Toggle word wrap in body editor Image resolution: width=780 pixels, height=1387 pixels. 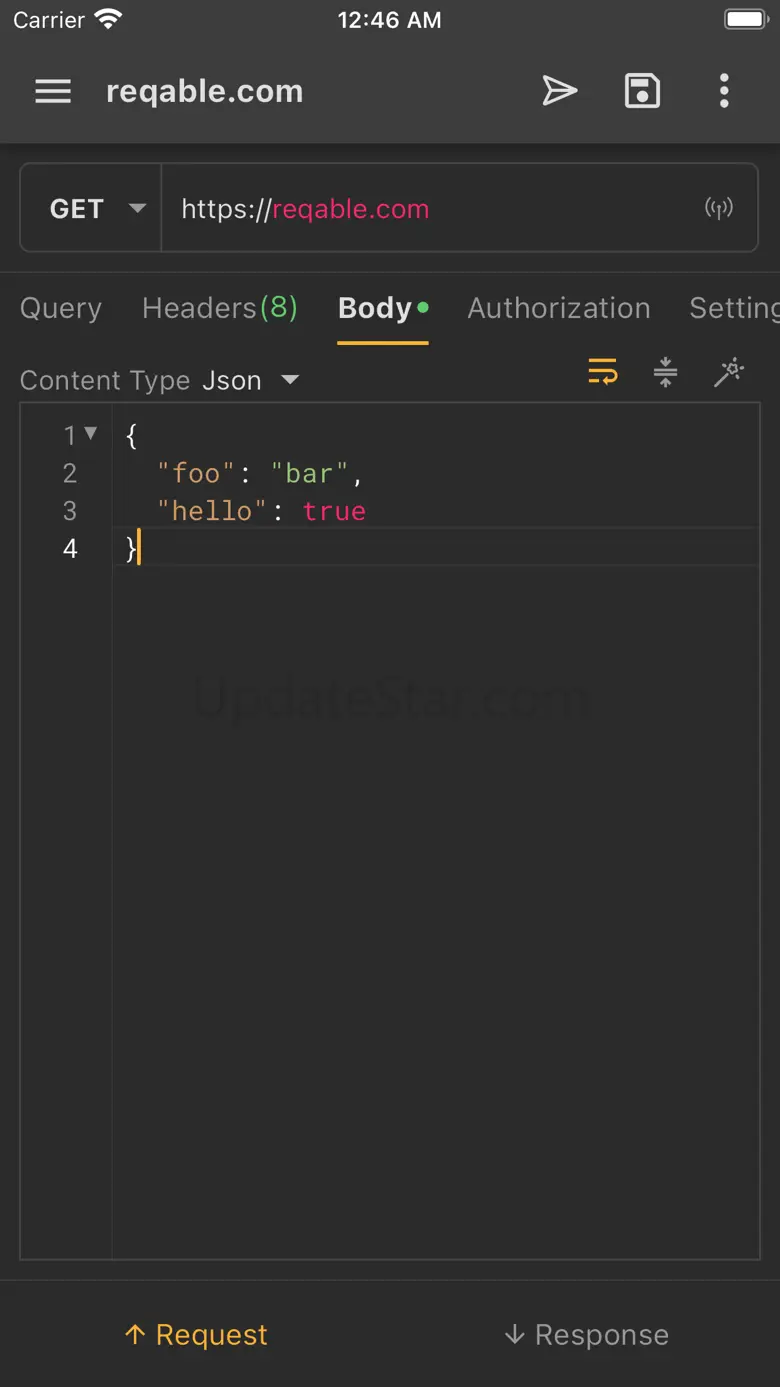(602, 373)
